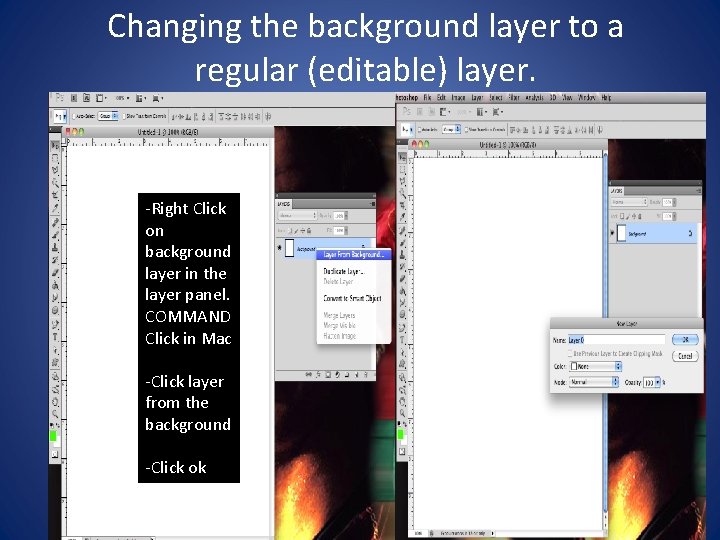720x540 pixels.
Task: Click add layer mask icon, left Layers panel
Action: click(x=328, y=375)
